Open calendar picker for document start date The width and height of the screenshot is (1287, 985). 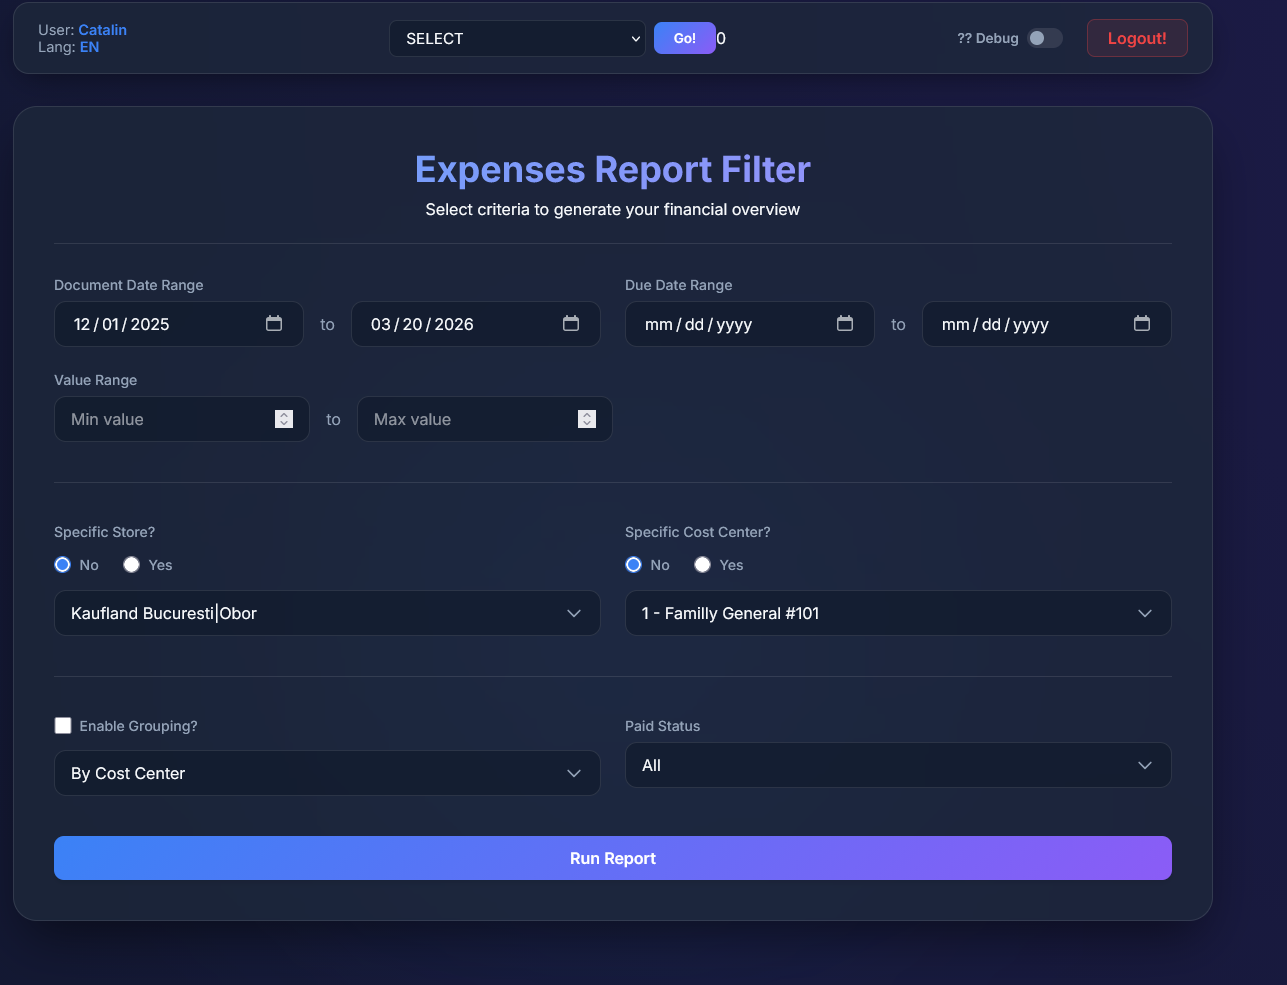click(x=274, y=324)
